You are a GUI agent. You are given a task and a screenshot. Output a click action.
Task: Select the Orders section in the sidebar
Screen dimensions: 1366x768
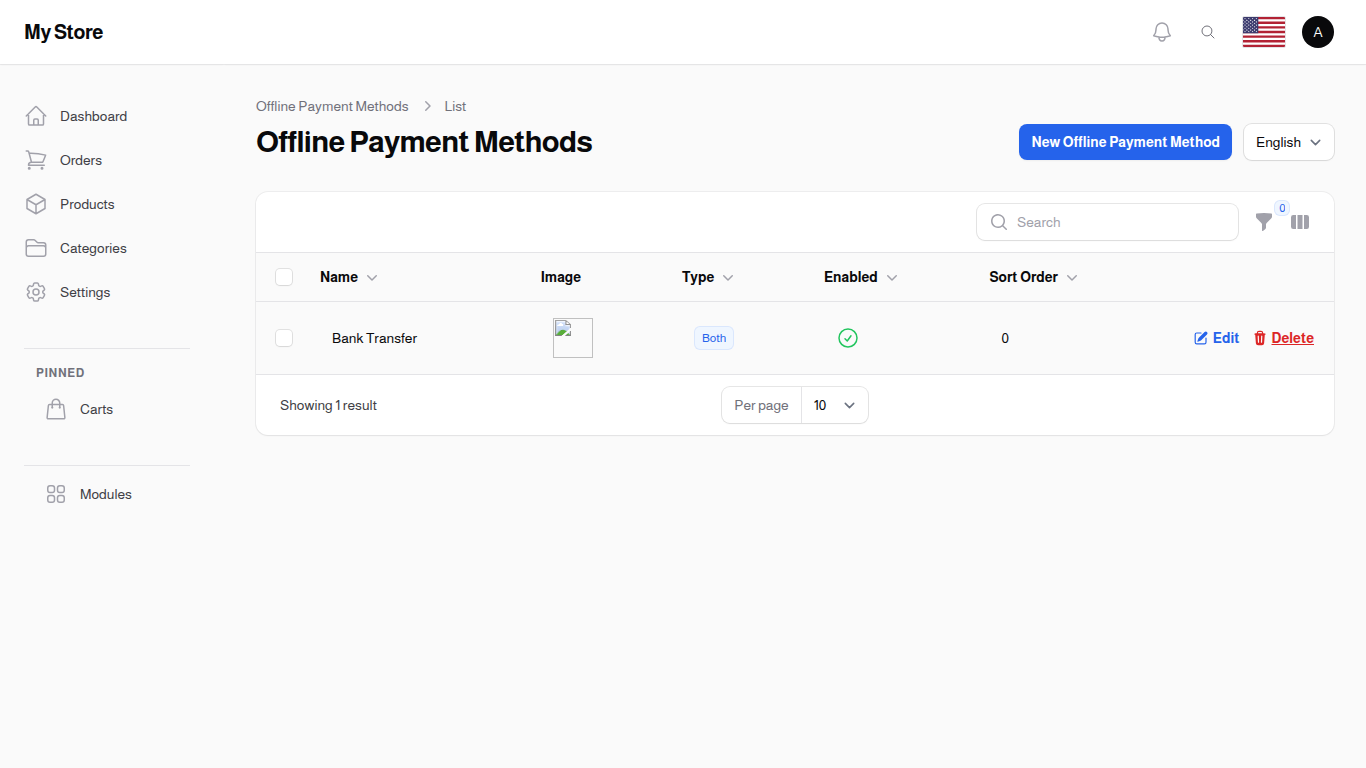coord(80,160)
